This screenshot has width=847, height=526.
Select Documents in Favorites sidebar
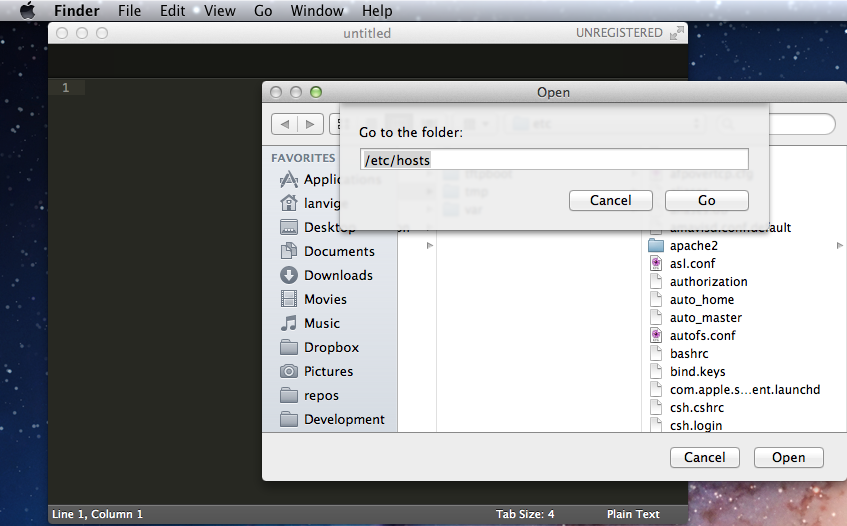pyautogui.click(x=327, y=251)
